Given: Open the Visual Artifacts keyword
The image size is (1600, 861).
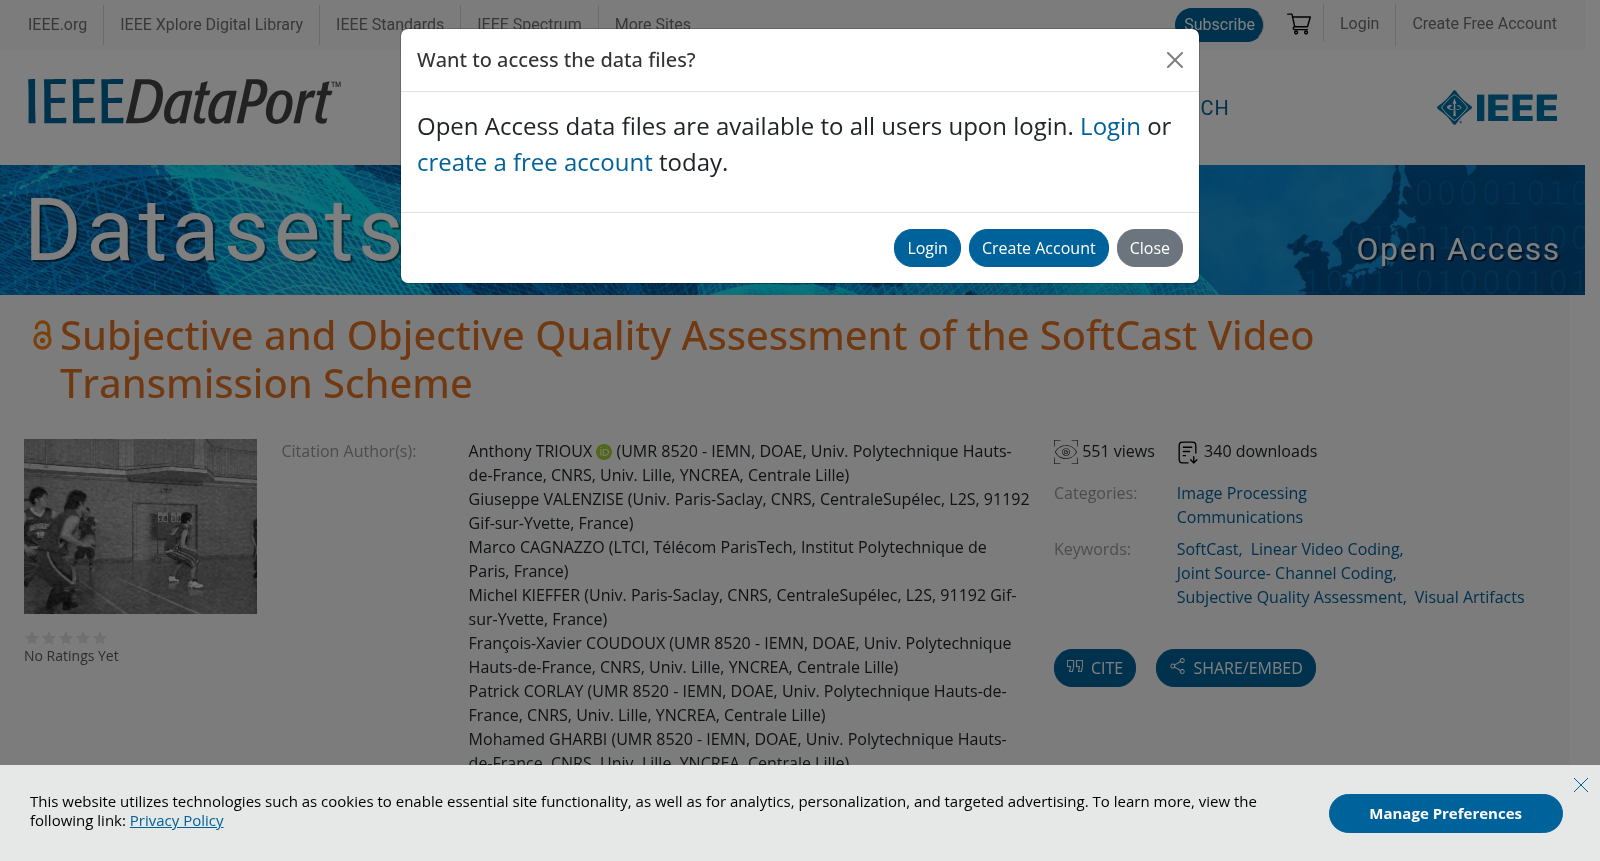Looking at the screenshot, I should (1469, 597).
